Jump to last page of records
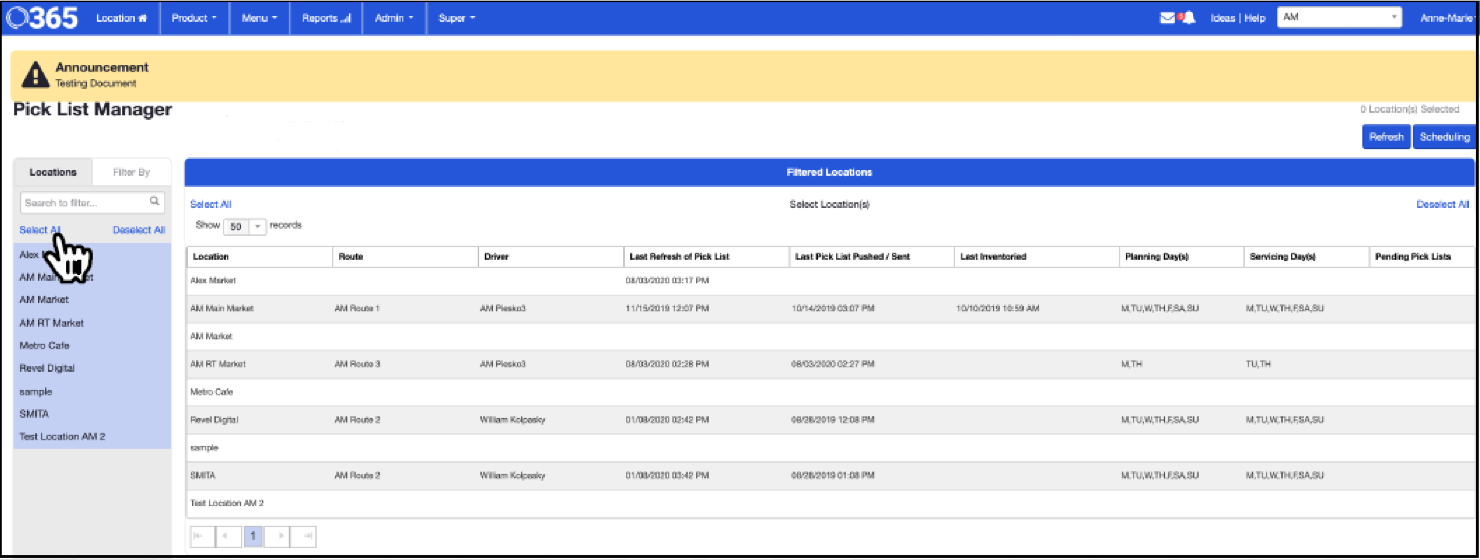1480x560 pixels. tap(306, 537)
